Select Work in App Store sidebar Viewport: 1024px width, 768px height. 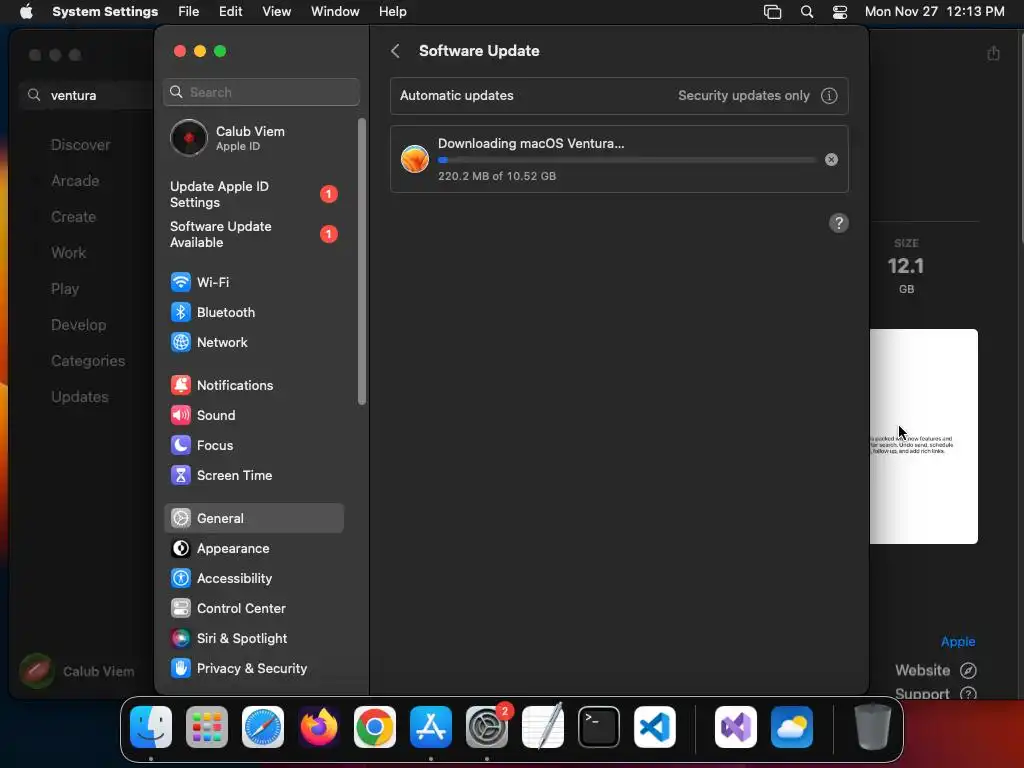point(69,253)
